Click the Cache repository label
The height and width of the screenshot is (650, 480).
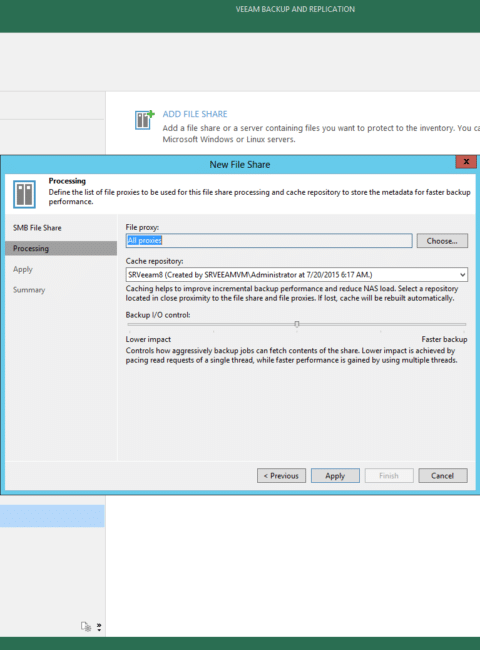[x=154, y=261]
